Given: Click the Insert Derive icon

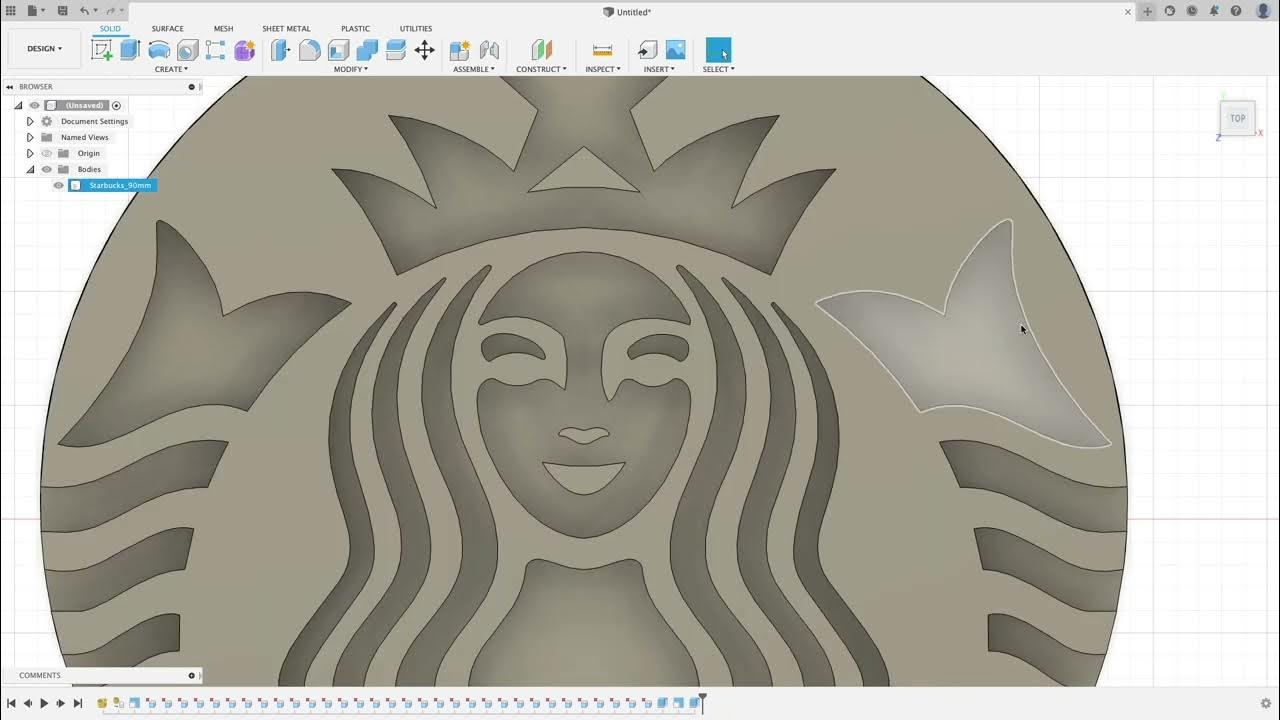Looking at the screenshot, I should (648, 50).
